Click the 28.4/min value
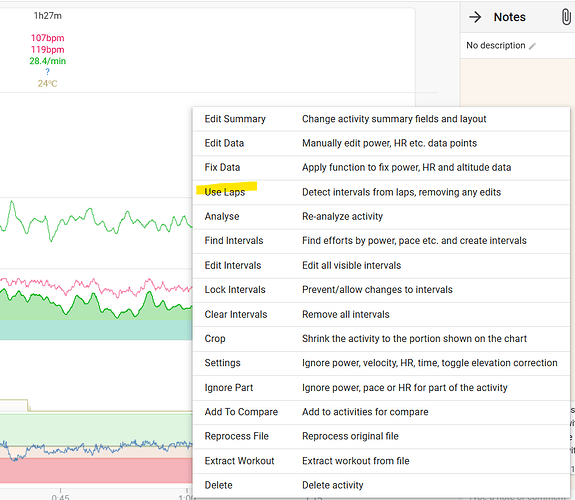The width and height of the screenshot is (575, 500). pos(48,61)
